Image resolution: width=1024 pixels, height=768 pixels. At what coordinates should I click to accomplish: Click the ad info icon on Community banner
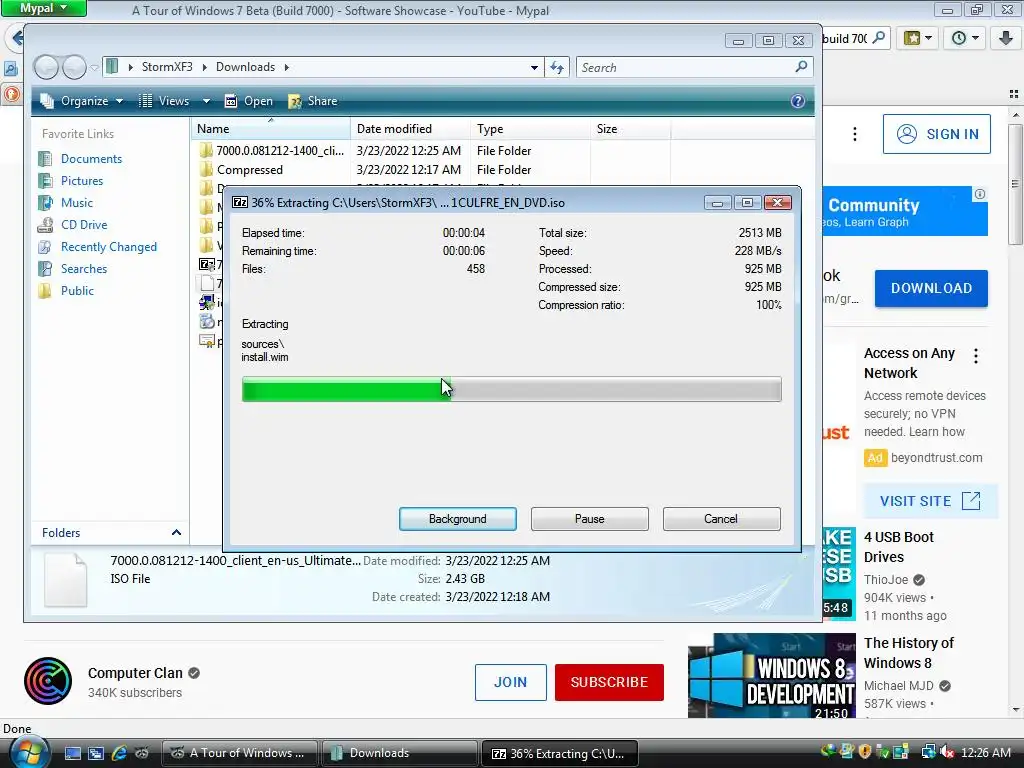[980, 194]
